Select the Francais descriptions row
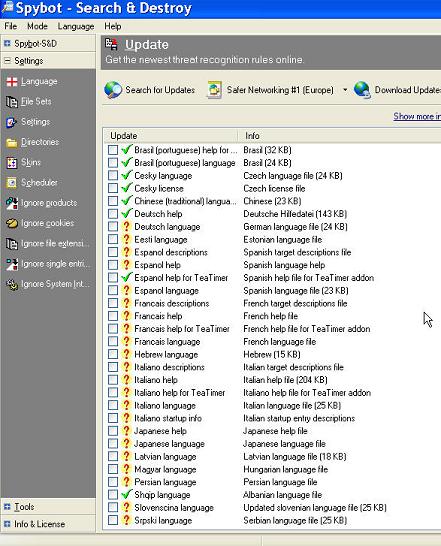This screenshot has width=441, height=546. coord(172,303)
